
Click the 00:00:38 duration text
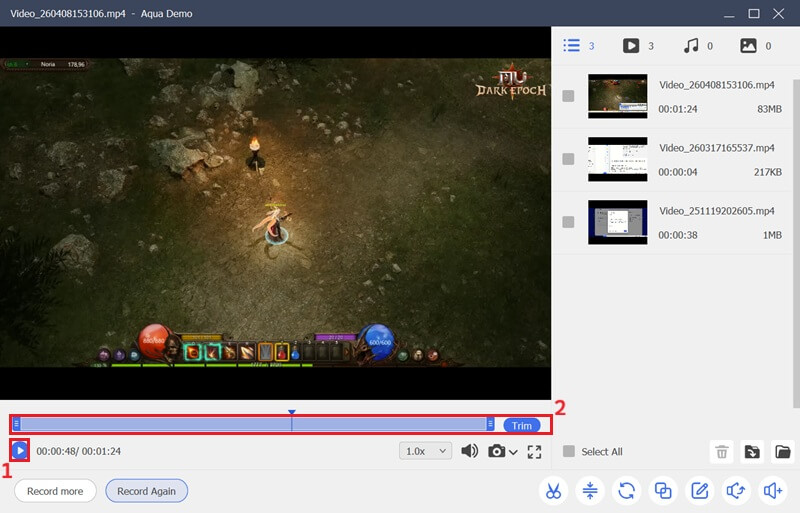[x=678, y=235]
